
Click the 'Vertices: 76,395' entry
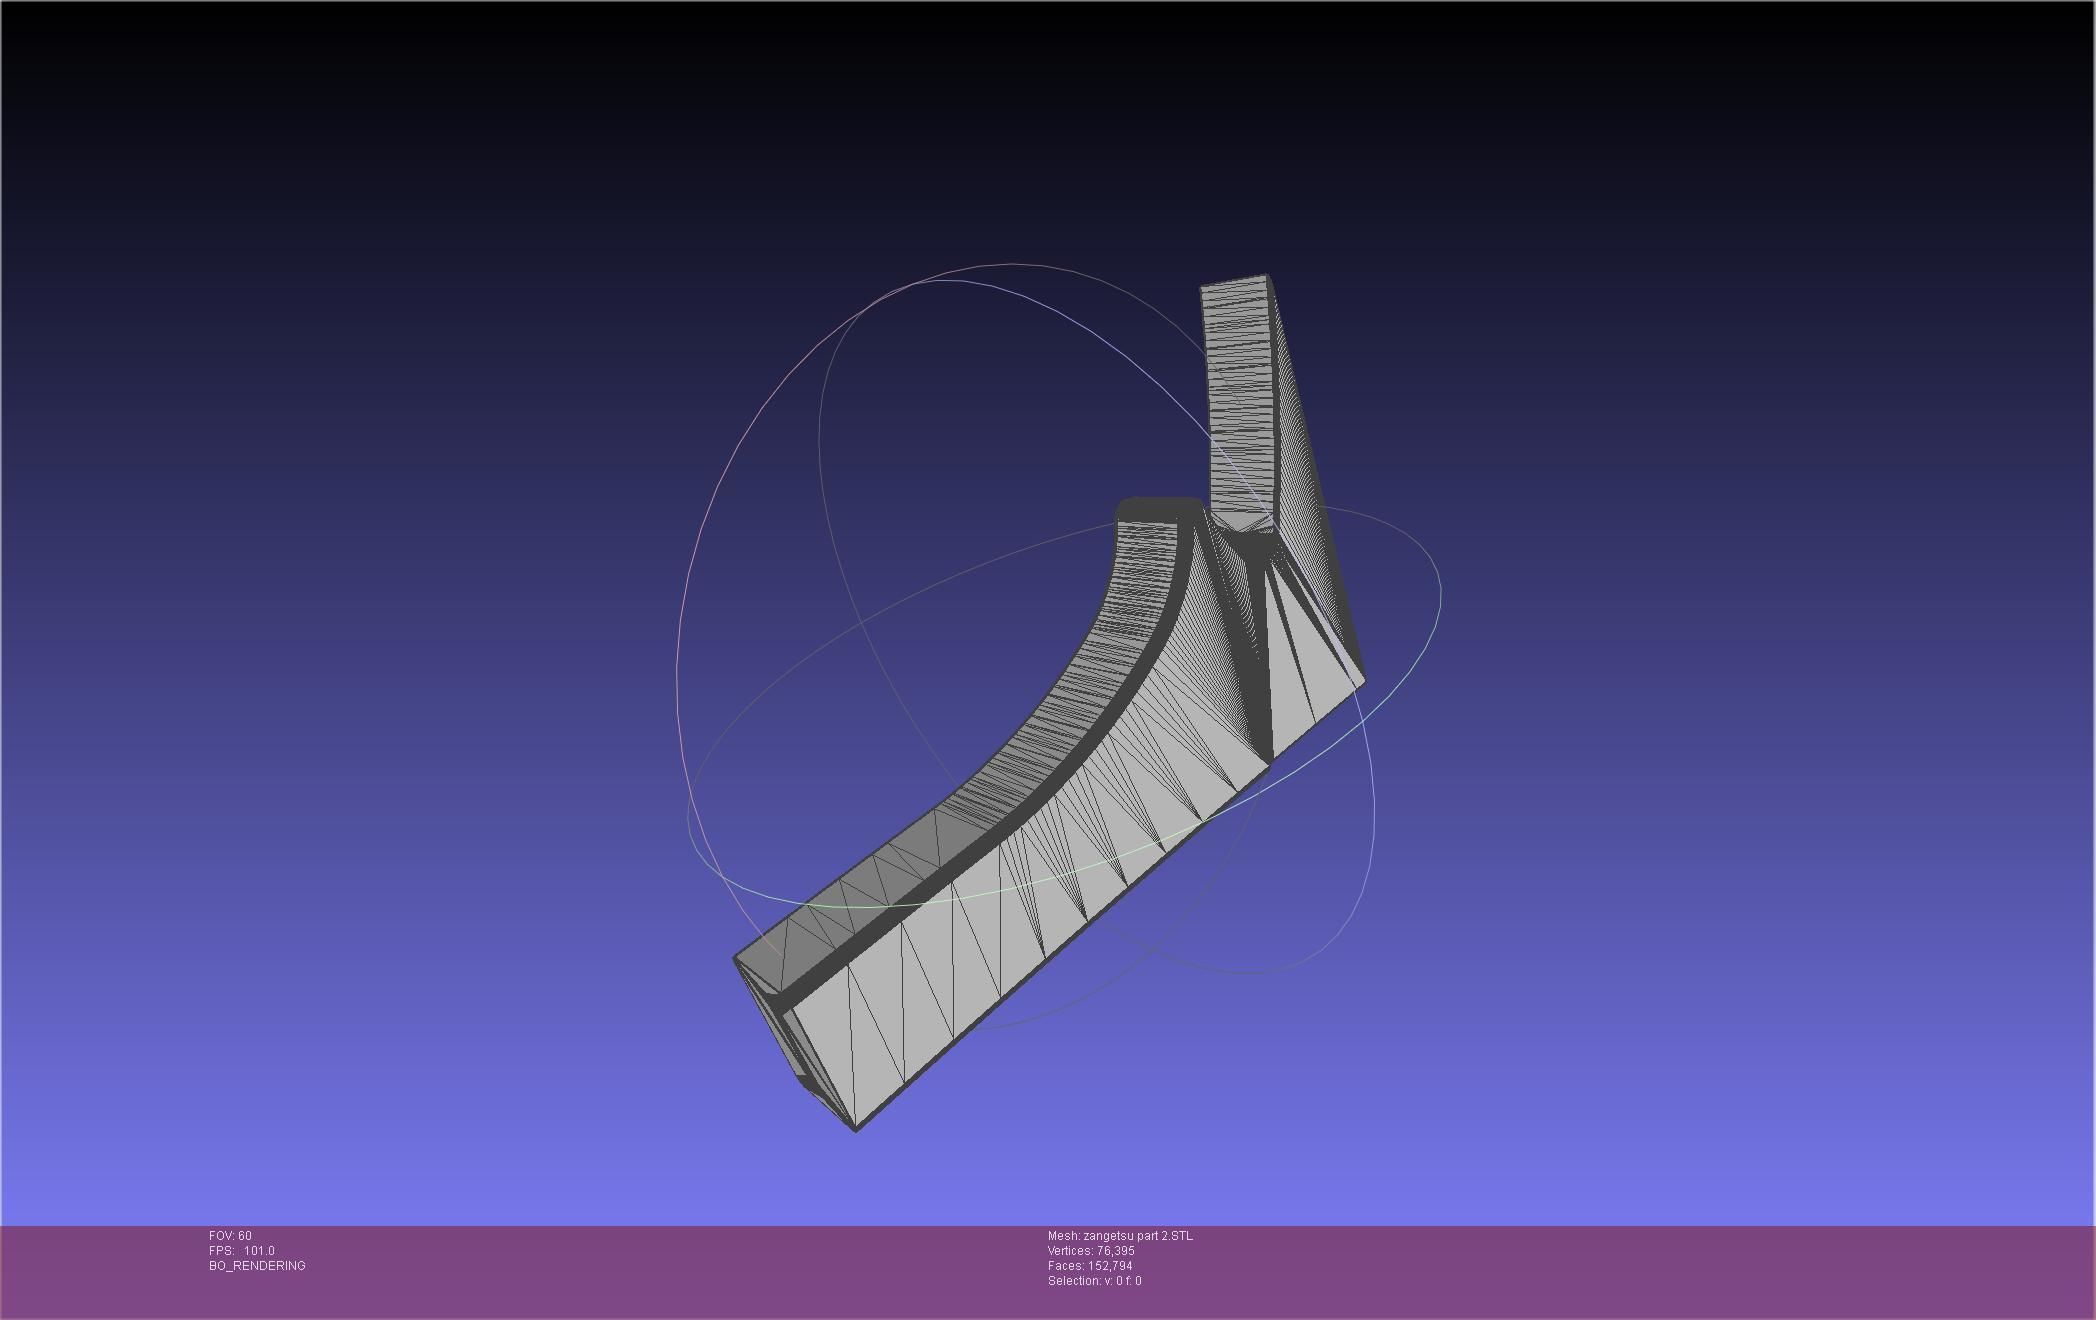pyautogui.click(x=1091, y=1251)
